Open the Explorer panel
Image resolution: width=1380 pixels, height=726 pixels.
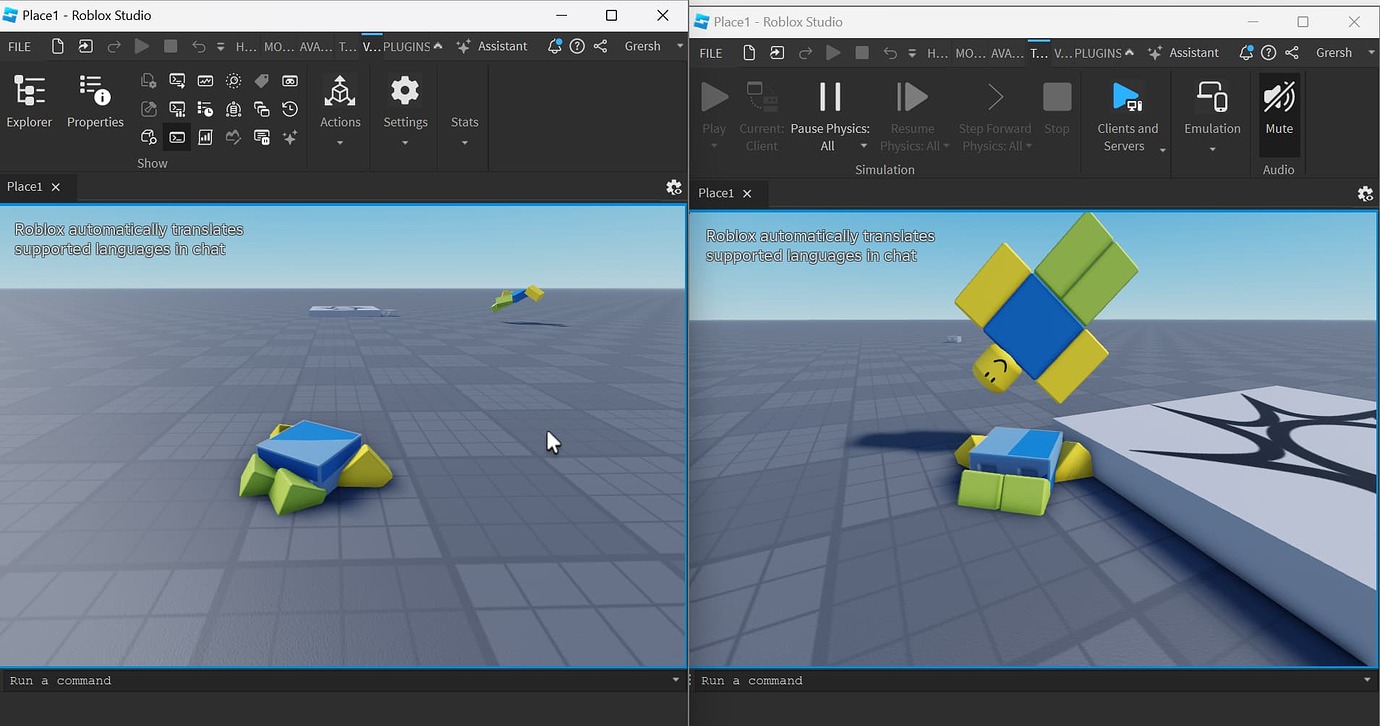(x=28, y=100)
